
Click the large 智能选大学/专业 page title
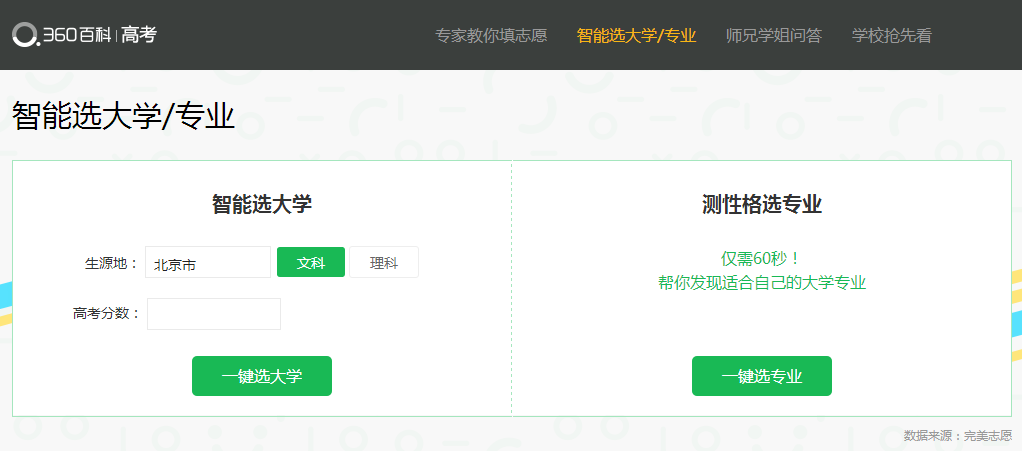tap(123, 116)
